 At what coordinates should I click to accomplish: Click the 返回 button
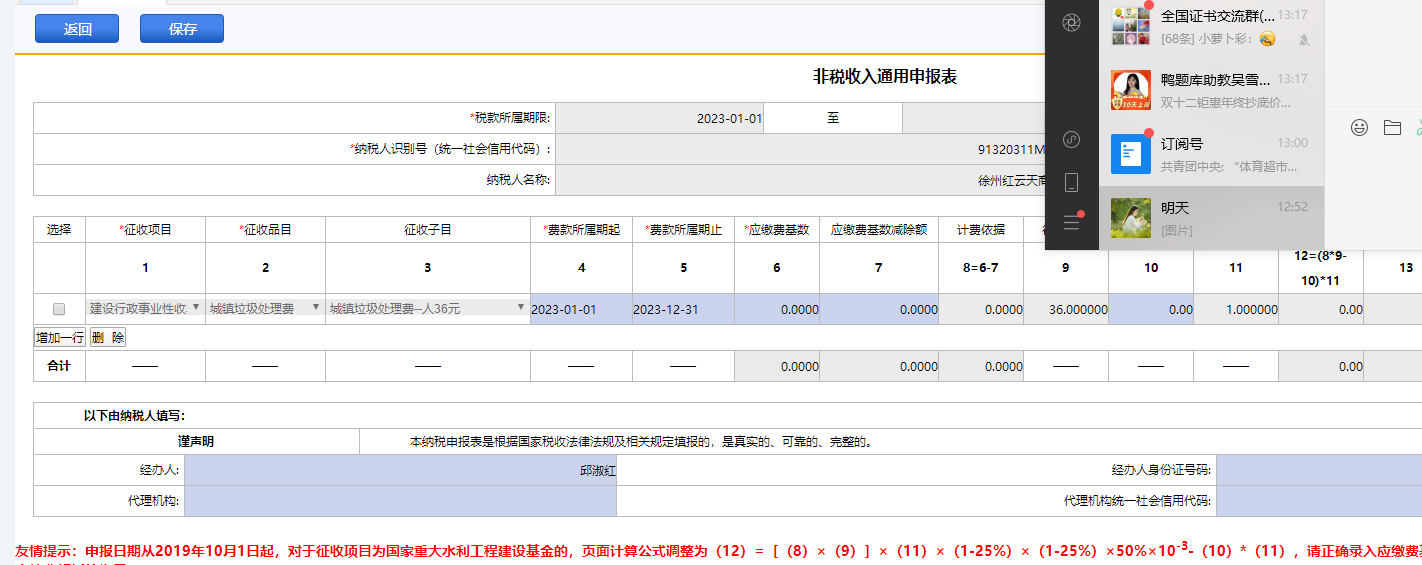(77, 29)
